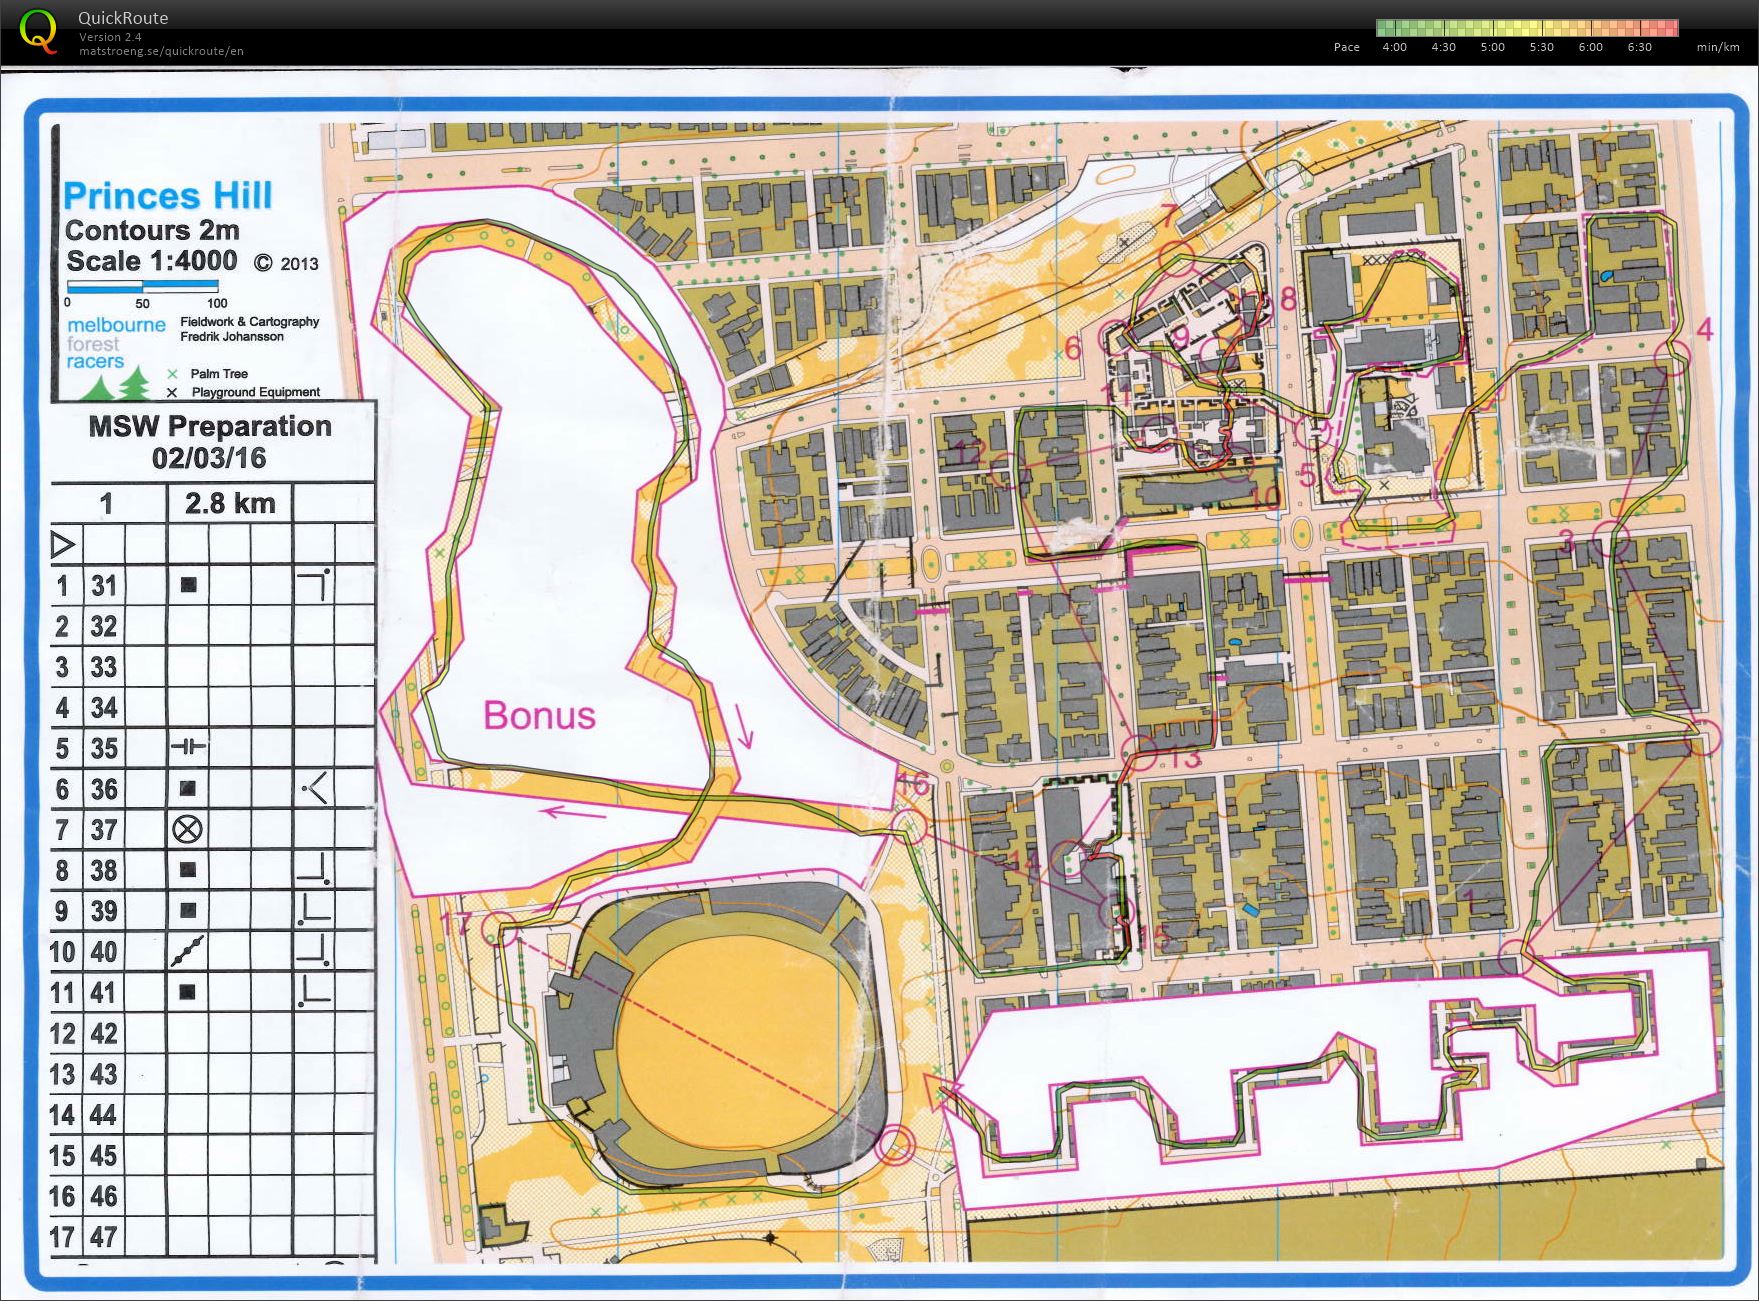Click the circled-cross symbol in control row 7
Image resolution: width=1759 pixels, height=1301 pixels.
[x=188, y=829]
